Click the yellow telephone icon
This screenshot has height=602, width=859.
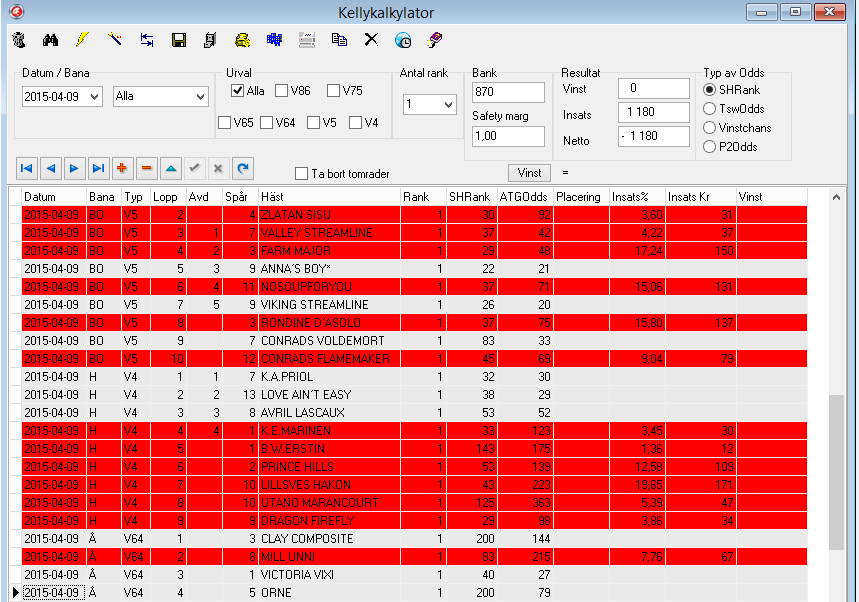242,40
